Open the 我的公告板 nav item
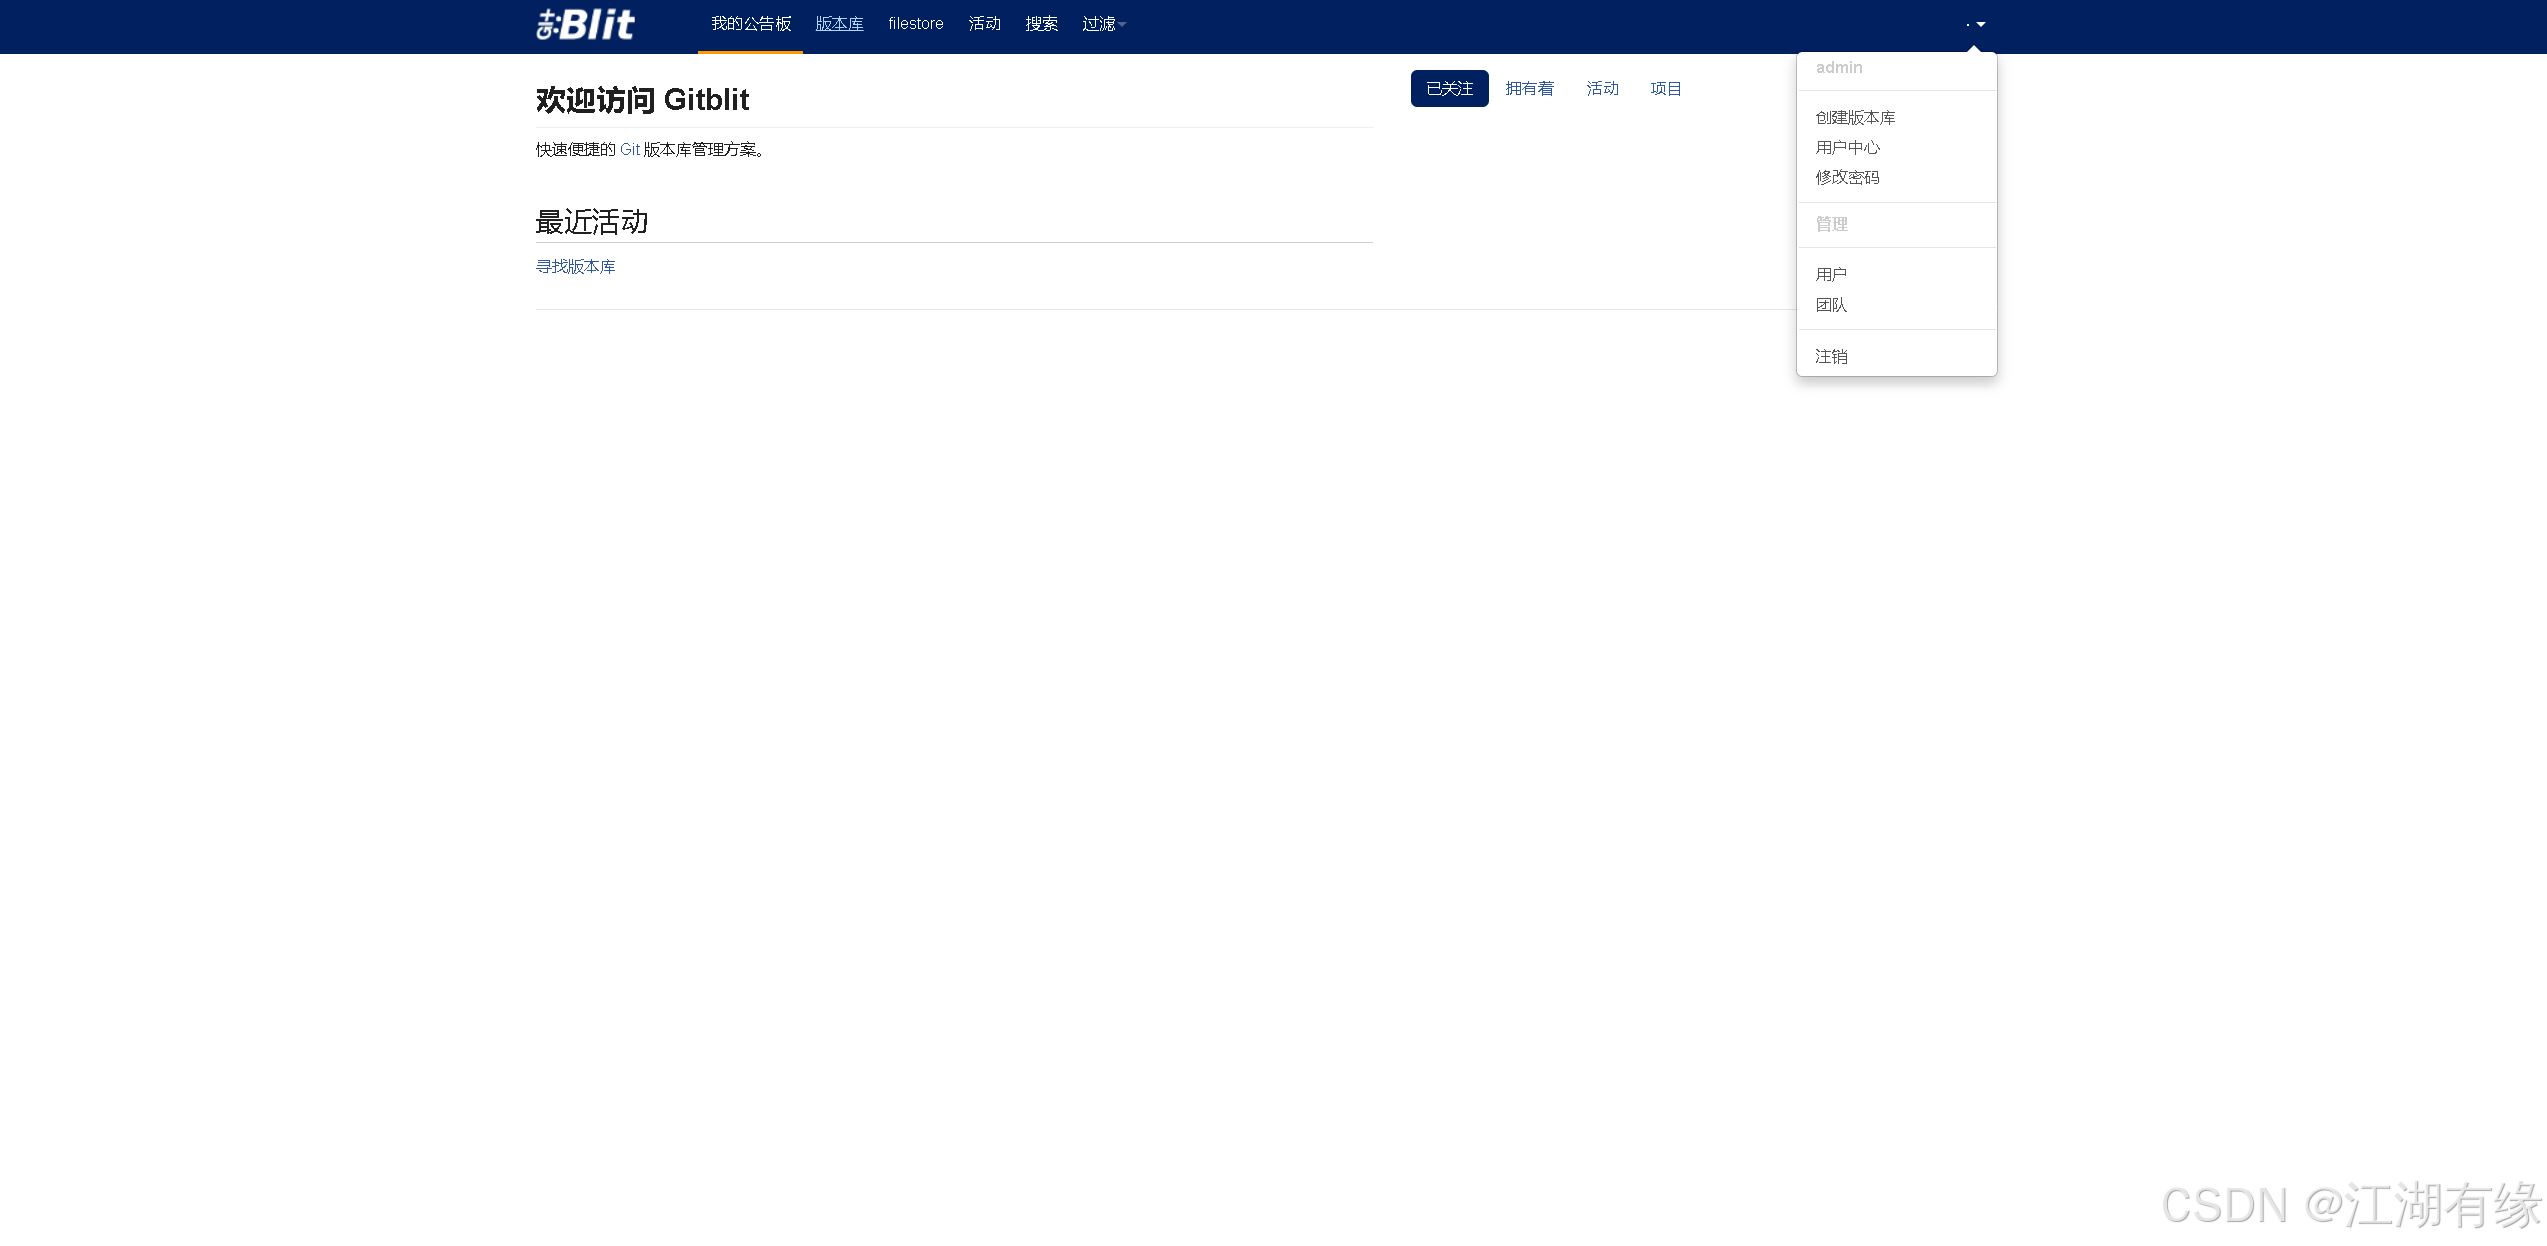The height and width of the screenshot is (1246, 2547). pyautogui.click(x=751, y=24)
